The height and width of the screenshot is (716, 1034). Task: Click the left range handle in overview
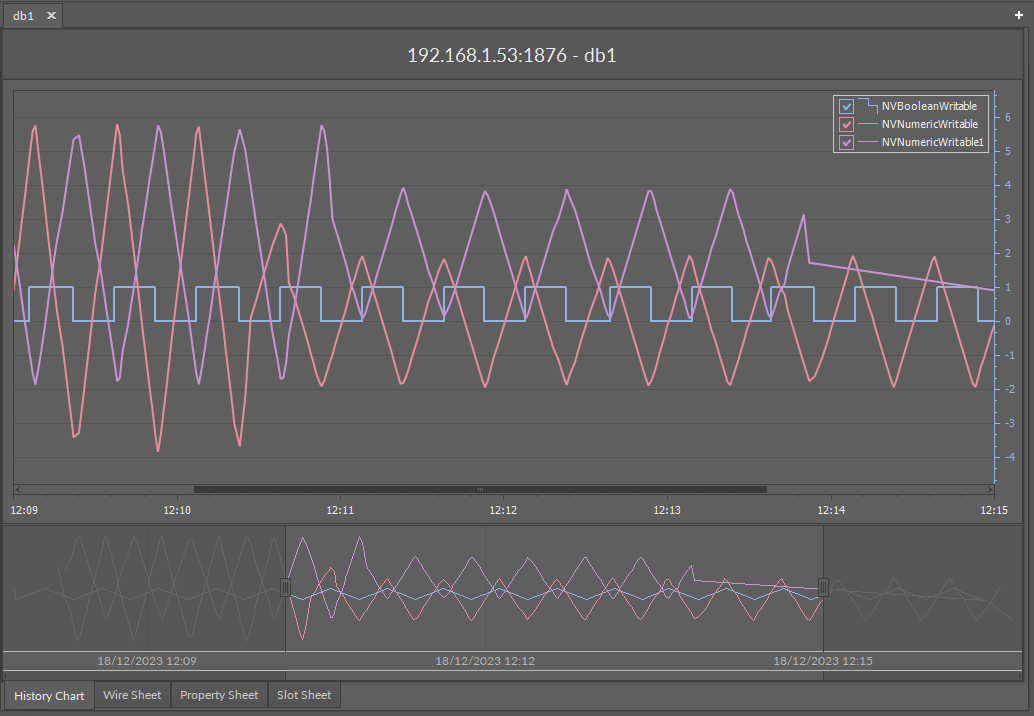coord(285,587)
